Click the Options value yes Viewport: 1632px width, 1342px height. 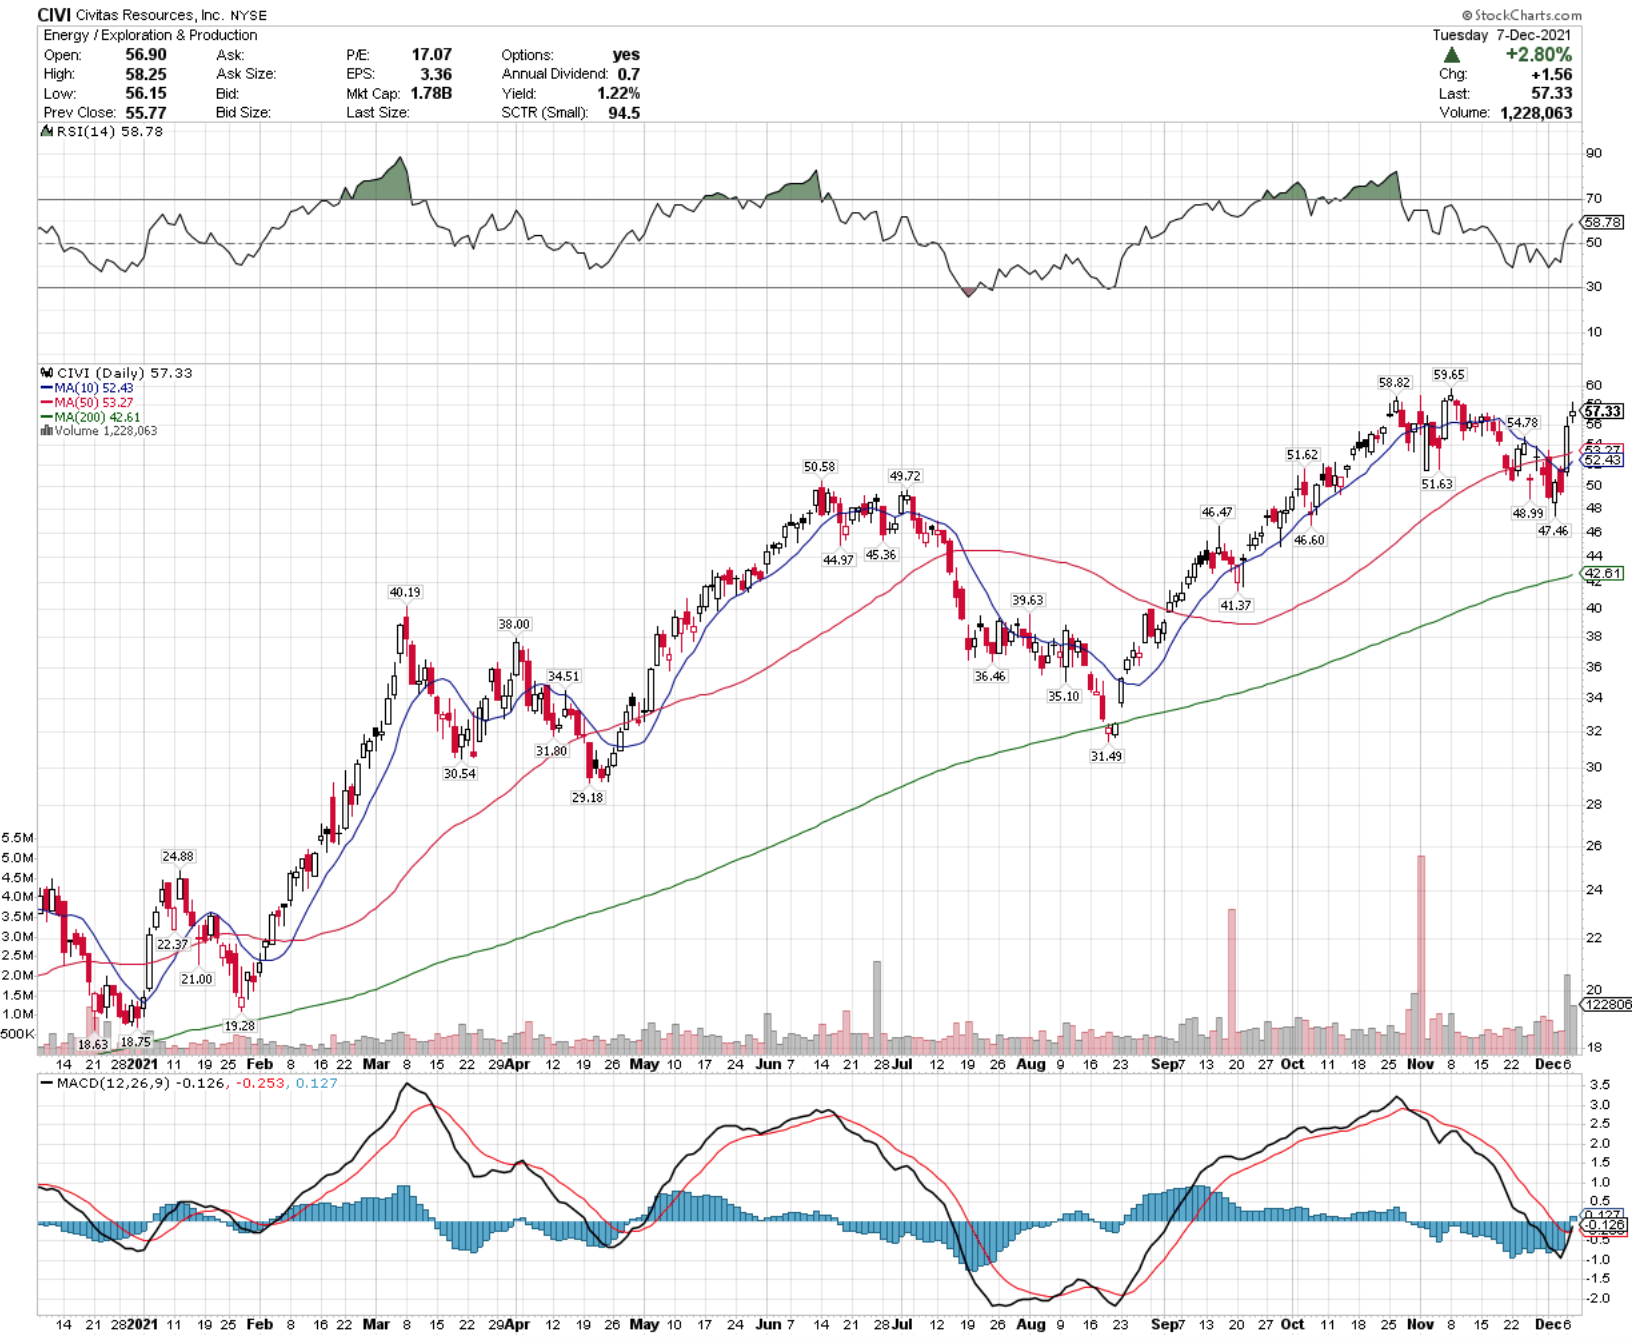[x=626, y=55]
